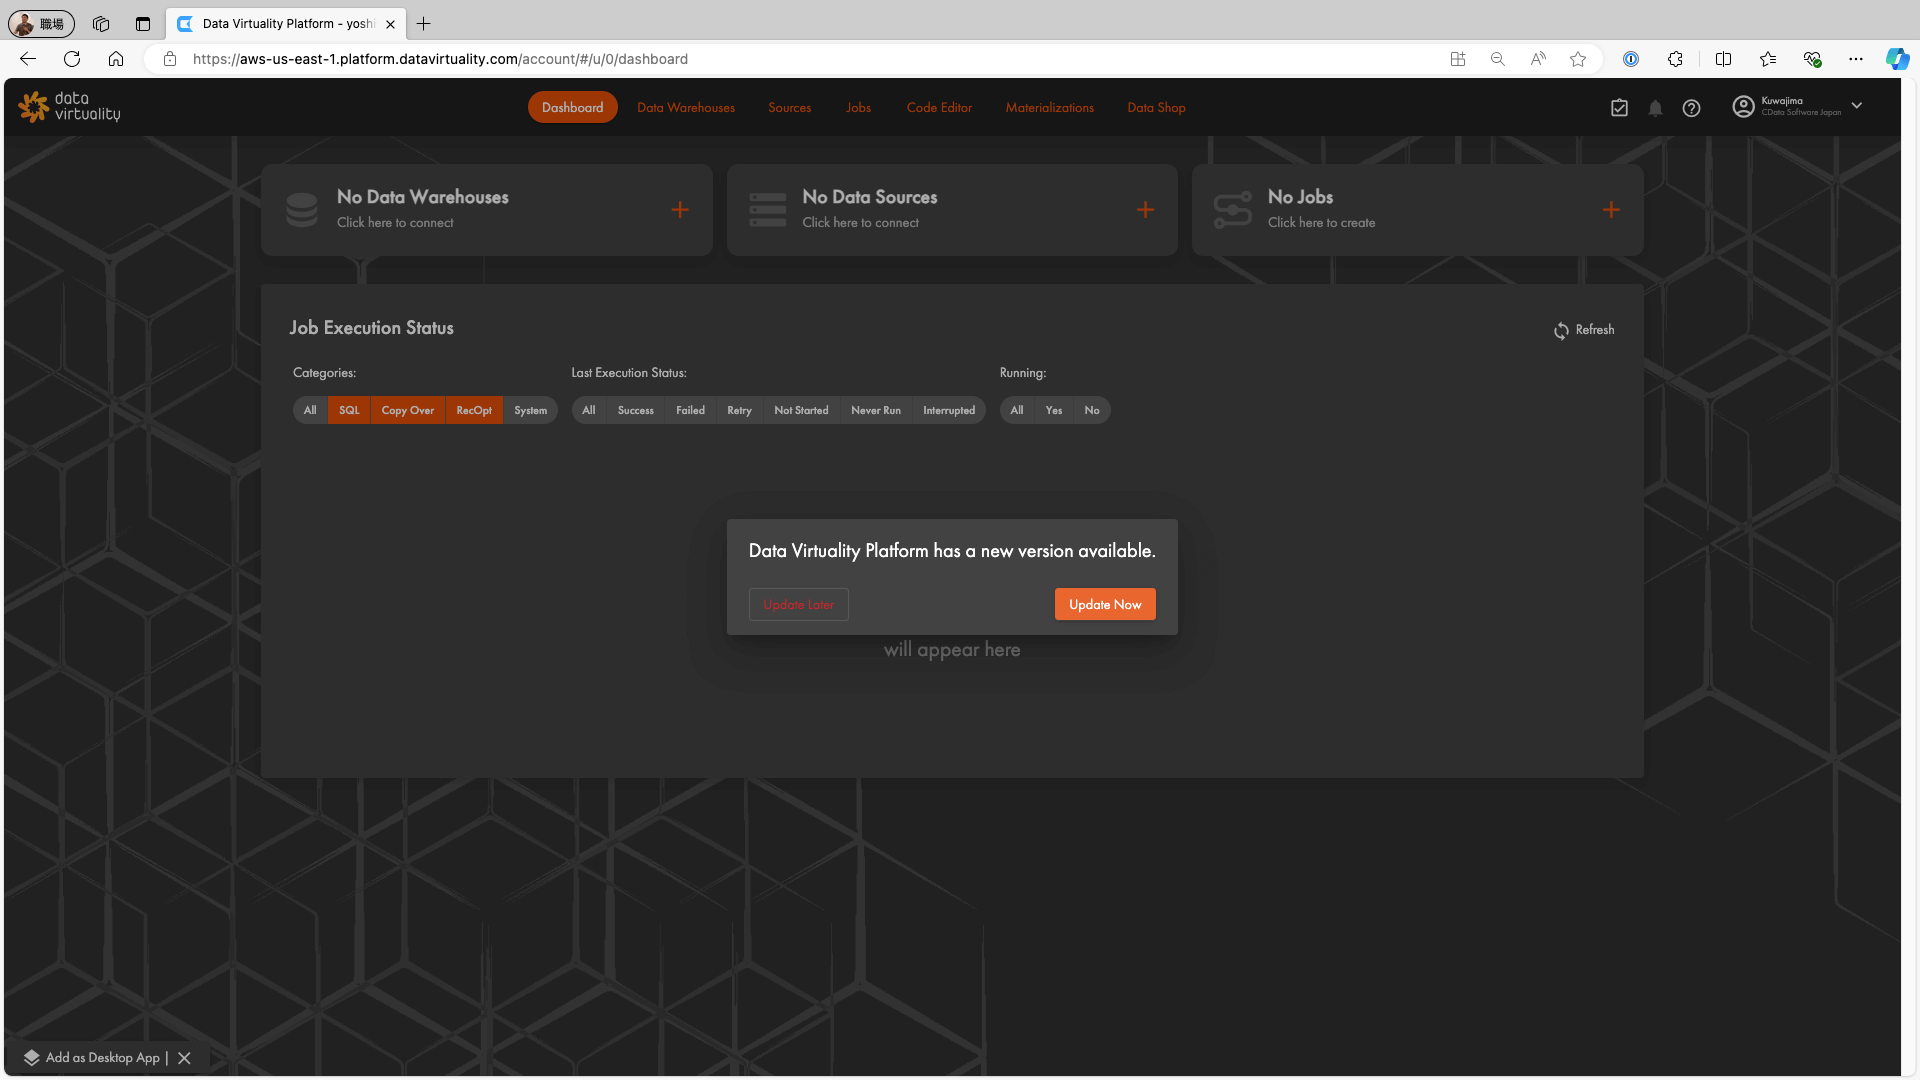This screenshot has height=1080, width=1920.
Task: Click the server icon on Data Sources card
Action: 768,210
